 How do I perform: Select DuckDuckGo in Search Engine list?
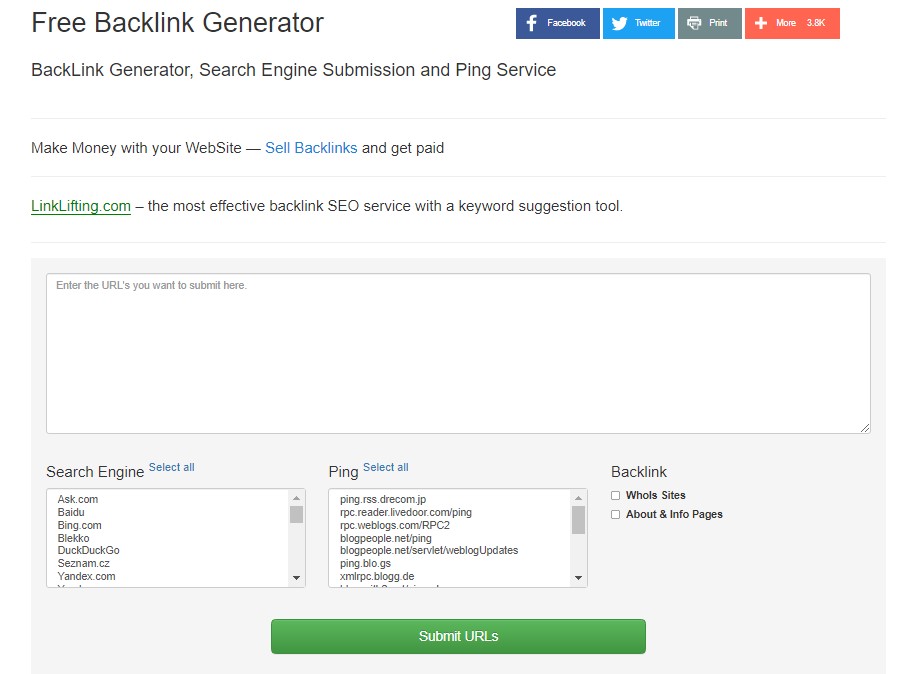(x=88, y=550)
